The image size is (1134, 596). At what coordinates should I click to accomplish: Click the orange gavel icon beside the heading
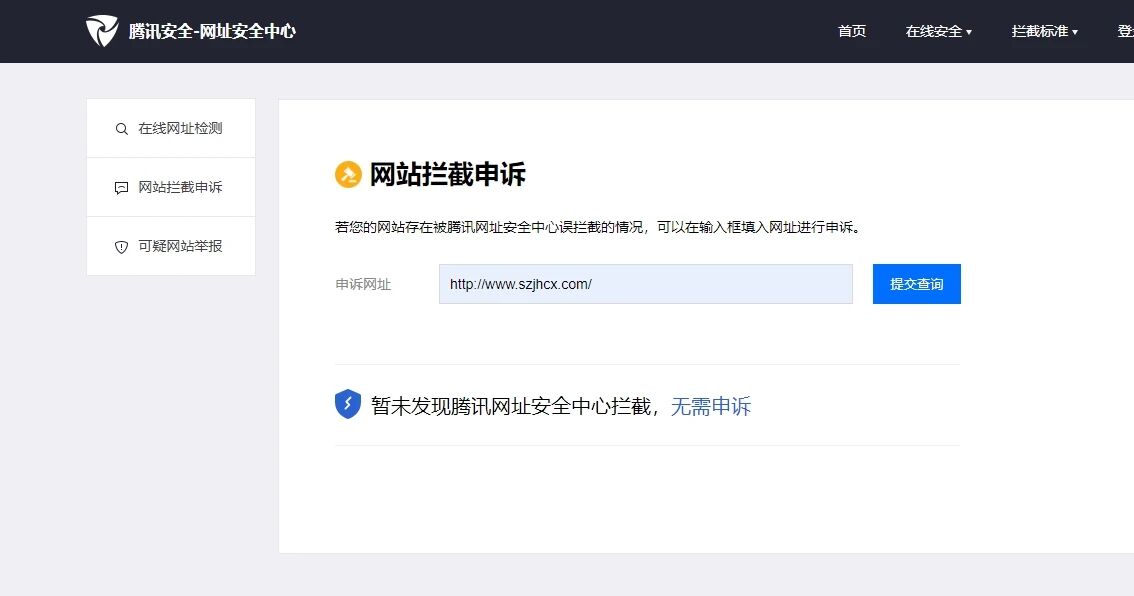click(348, 174)
